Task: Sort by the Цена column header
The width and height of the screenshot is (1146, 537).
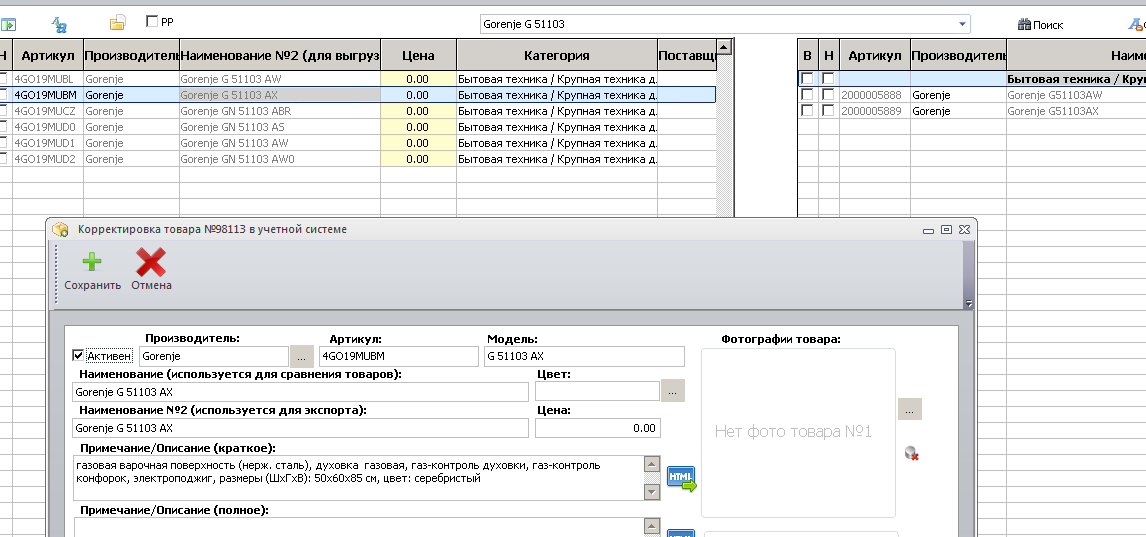Action: click(x=418, y=56)
